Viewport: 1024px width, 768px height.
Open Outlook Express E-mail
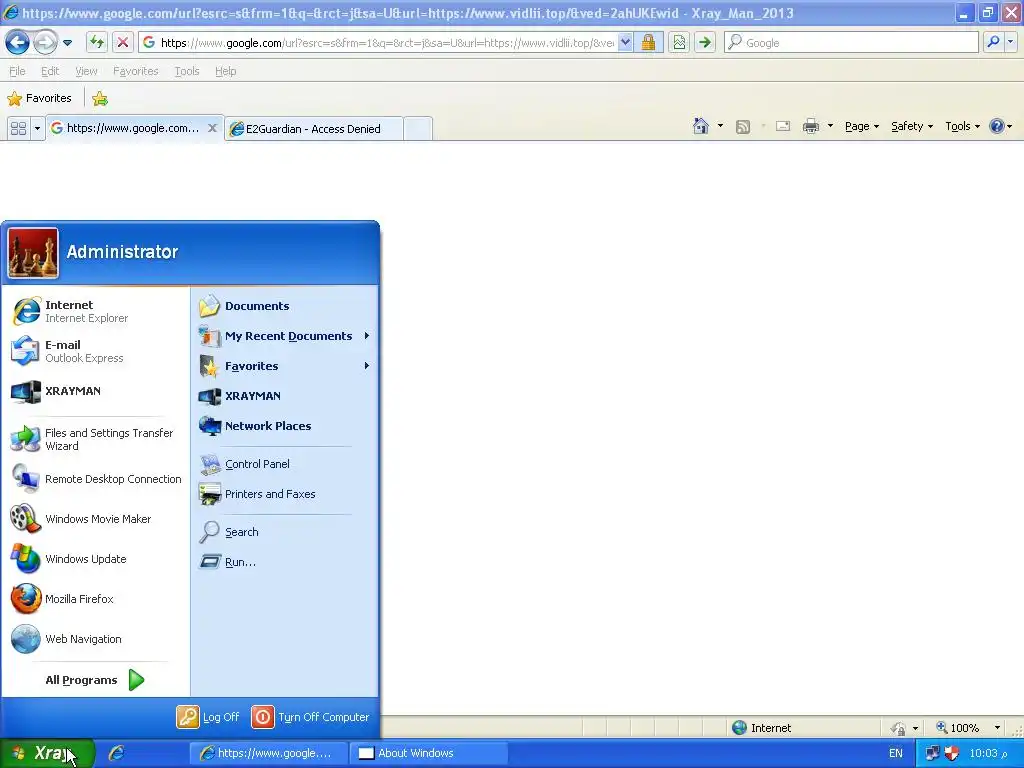pyautogui.click(x=95, y=351)
